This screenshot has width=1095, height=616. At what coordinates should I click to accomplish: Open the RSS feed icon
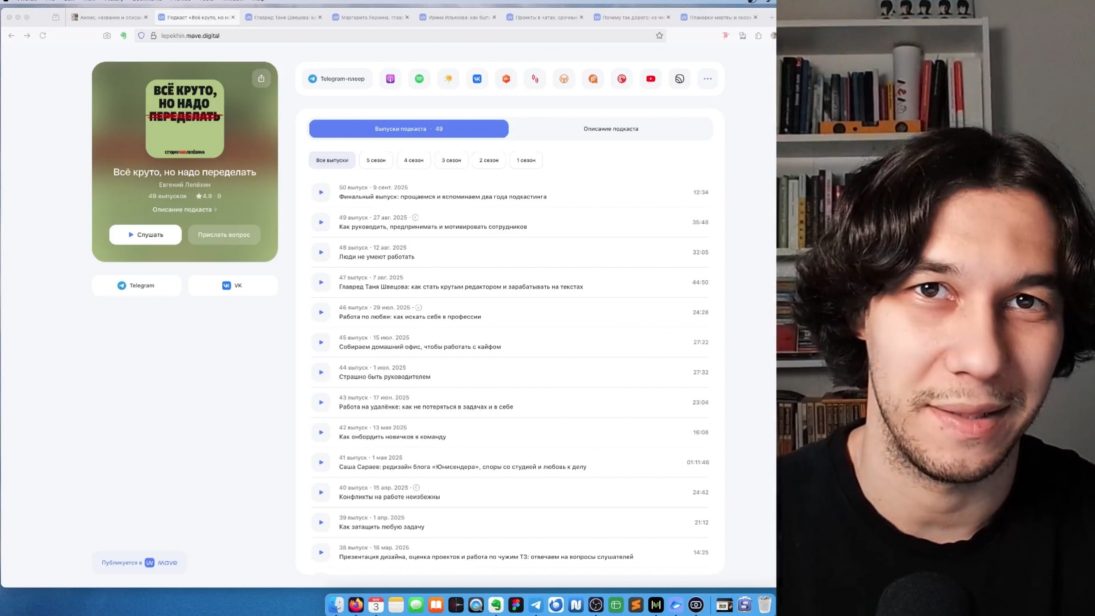coord(680,79)
